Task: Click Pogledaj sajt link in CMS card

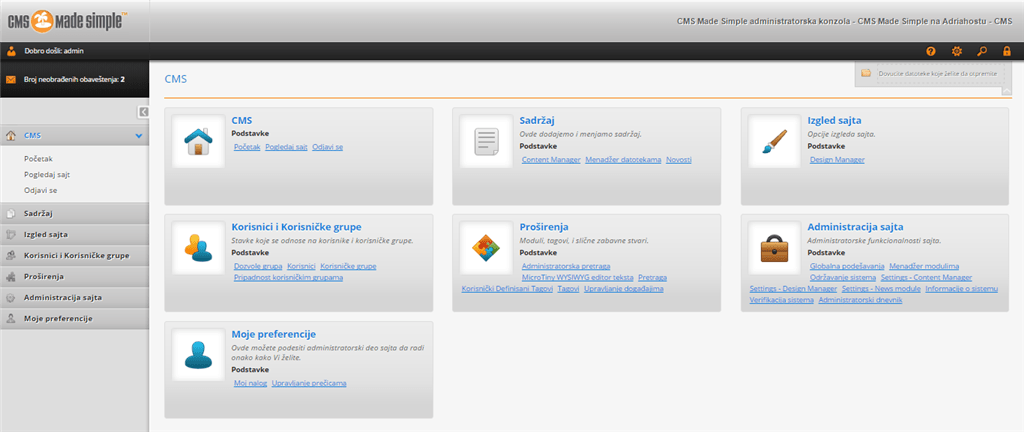Action: coord(286,147)
